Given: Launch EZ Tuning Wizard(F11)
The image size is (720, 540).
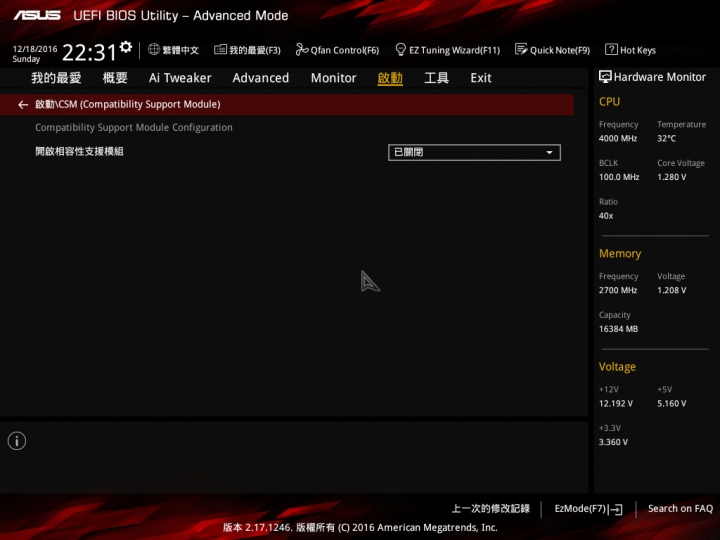Looking at the screenshot, I should [448, 50].
